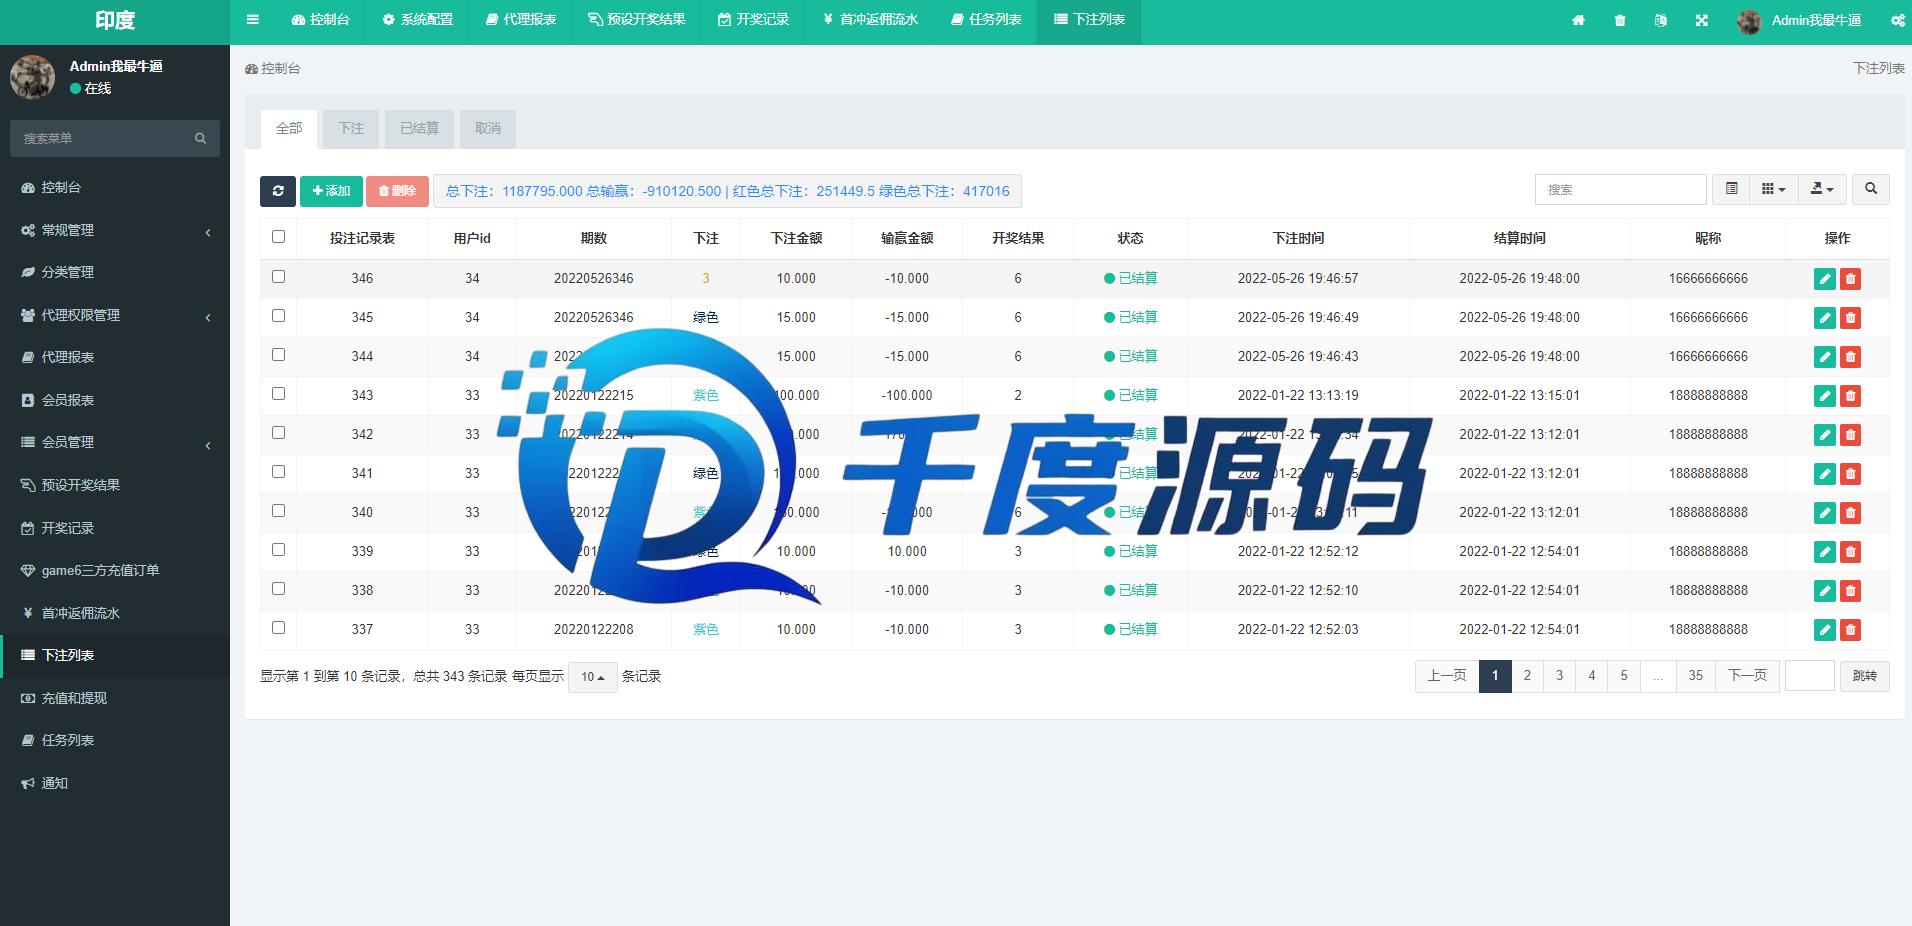Image resolution: width=1912 pixels, height=926 pixels.
Task: Check the checkbox for record 337
Action: click(x=278, y=628)
